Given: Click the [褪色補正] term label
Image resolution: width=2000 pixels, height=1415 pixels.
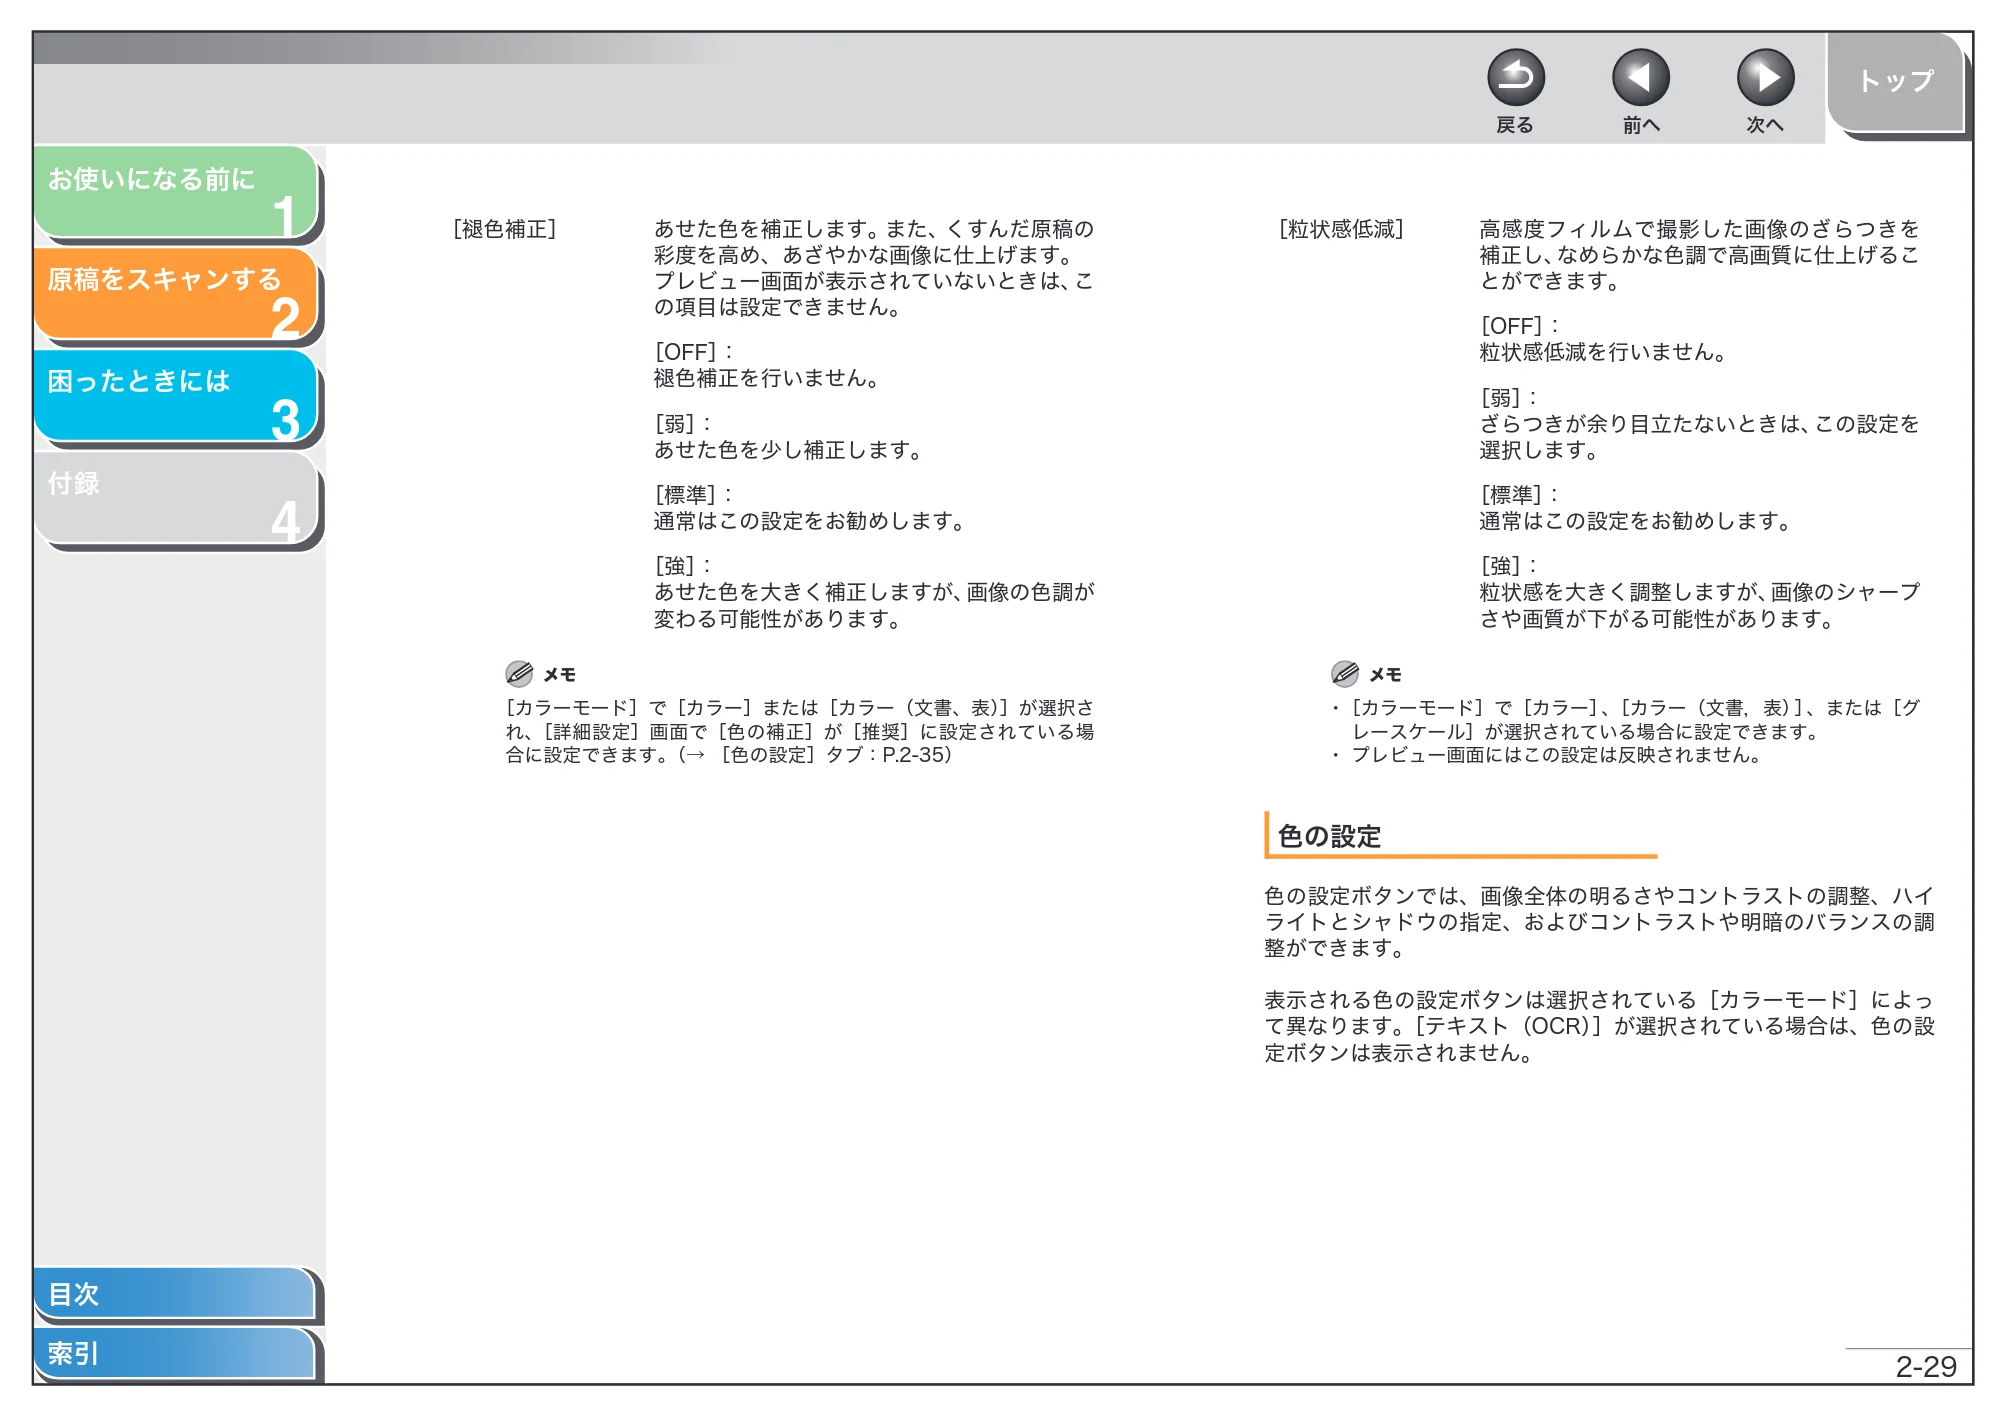Looking at the screenshot, I should click(x=505, y=229).
